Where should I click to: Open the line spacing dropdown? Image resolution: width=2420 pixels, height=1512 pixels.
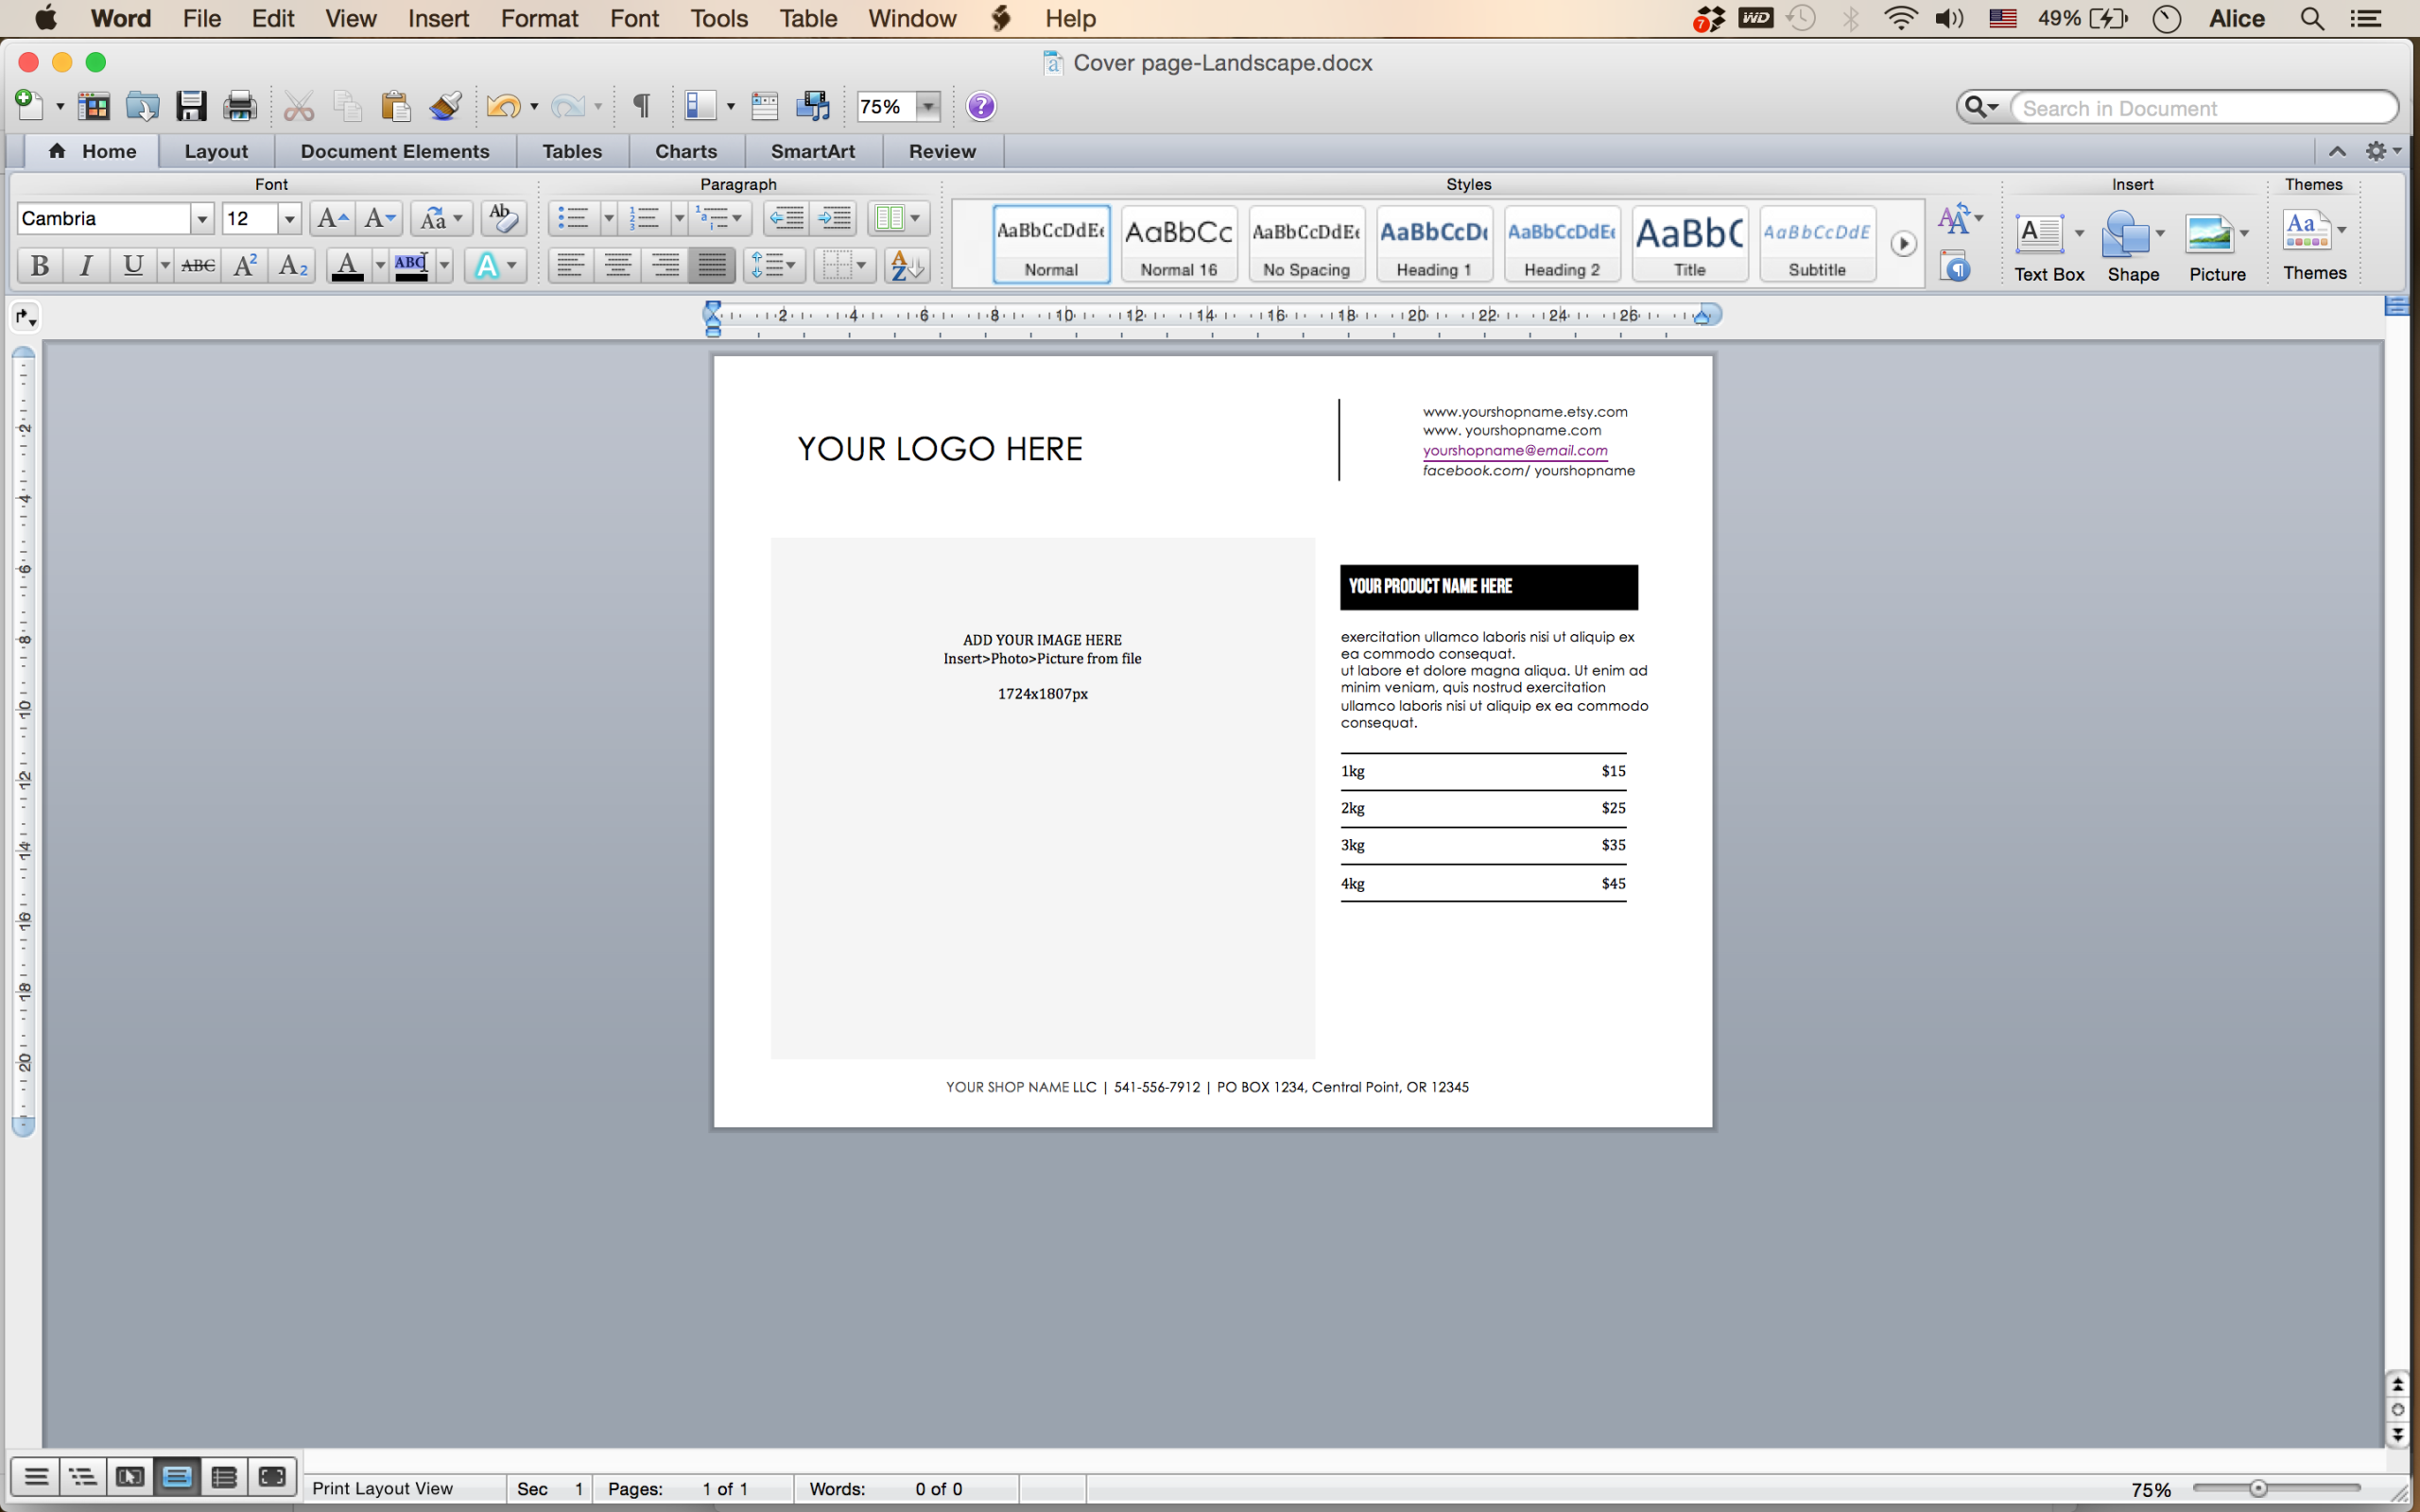coord(774,266)
